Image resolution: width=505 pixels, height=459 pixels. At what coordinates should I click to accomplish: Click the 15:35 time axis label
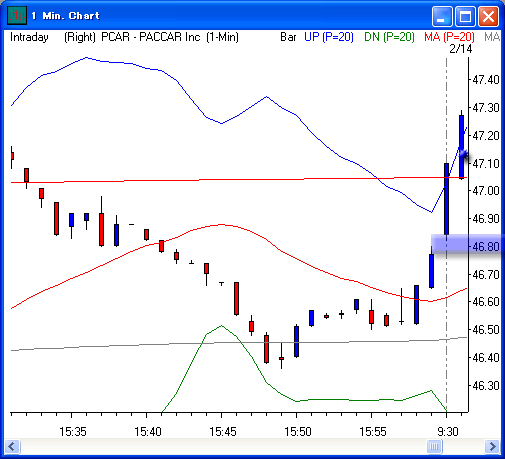73,432
